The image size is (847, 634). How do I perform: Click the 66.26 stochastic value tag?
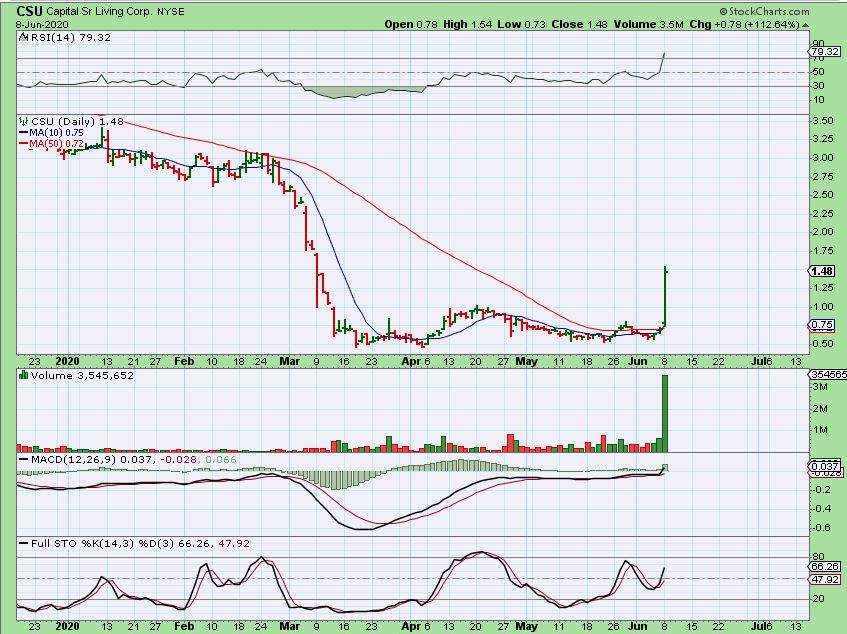824,566
